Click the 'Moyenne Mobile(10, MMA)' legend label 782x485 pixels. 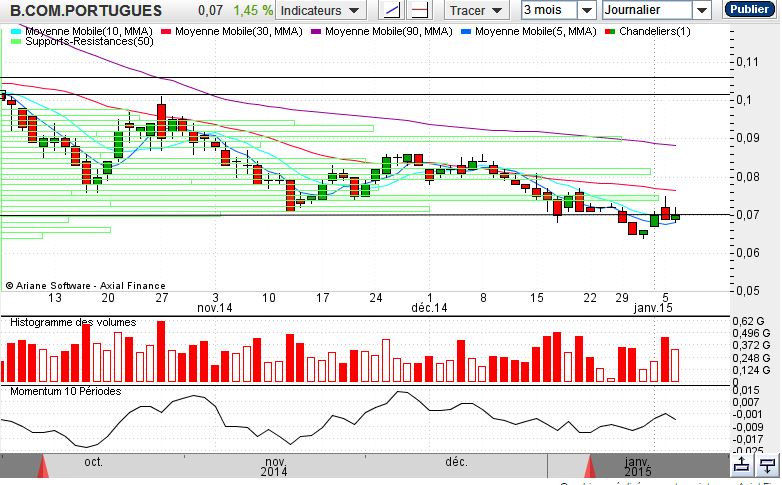89,31
